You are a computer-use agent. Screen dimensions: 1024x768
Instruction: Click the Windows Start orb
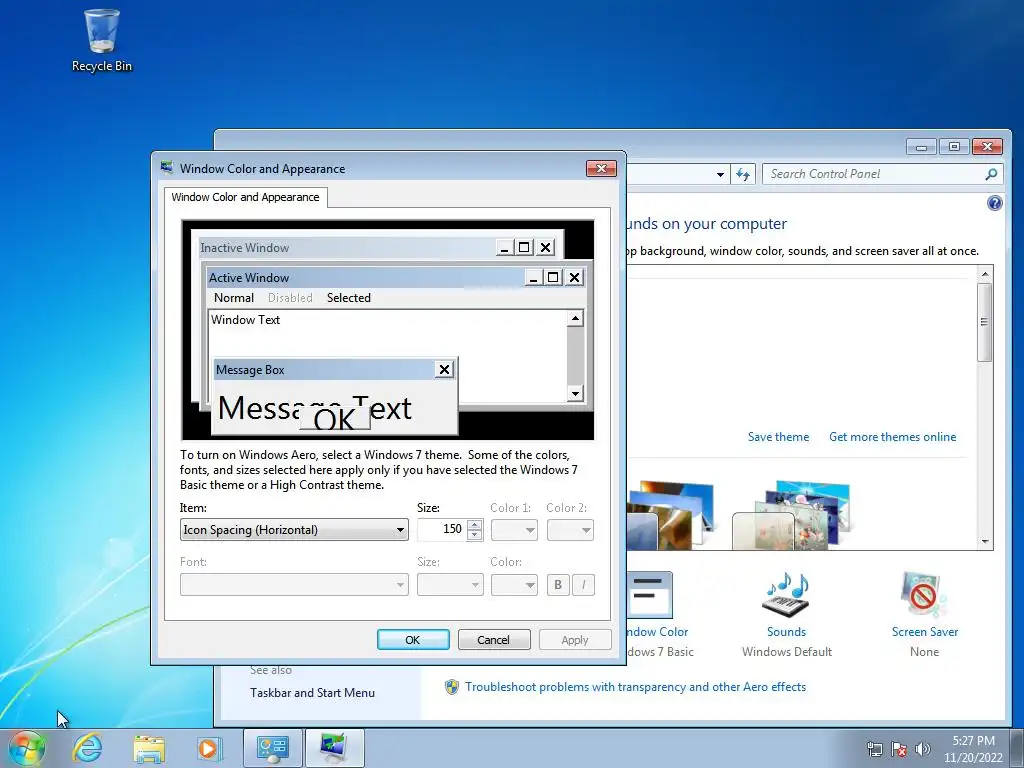[x=26, y=748]
